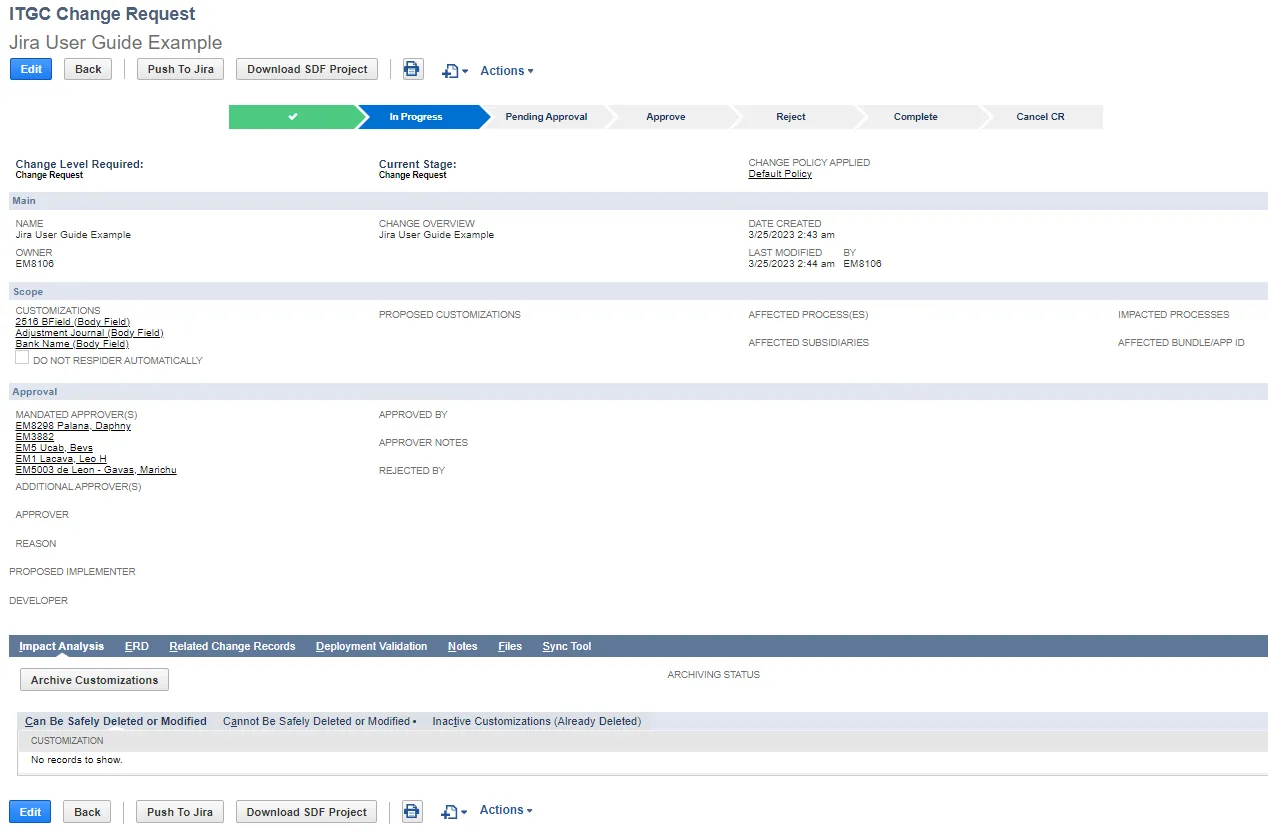The width and height of the screenshot is (1268, 832).
Task: Click the bottom Edit button
Action: click(x=31, y=811)
